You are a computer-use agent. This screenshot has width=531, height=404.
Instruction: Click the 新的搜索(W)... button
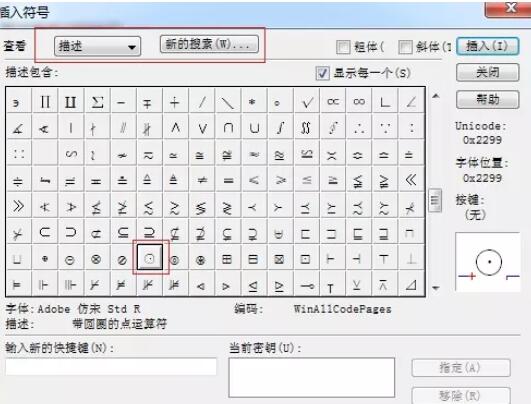(x=209, y=44)
